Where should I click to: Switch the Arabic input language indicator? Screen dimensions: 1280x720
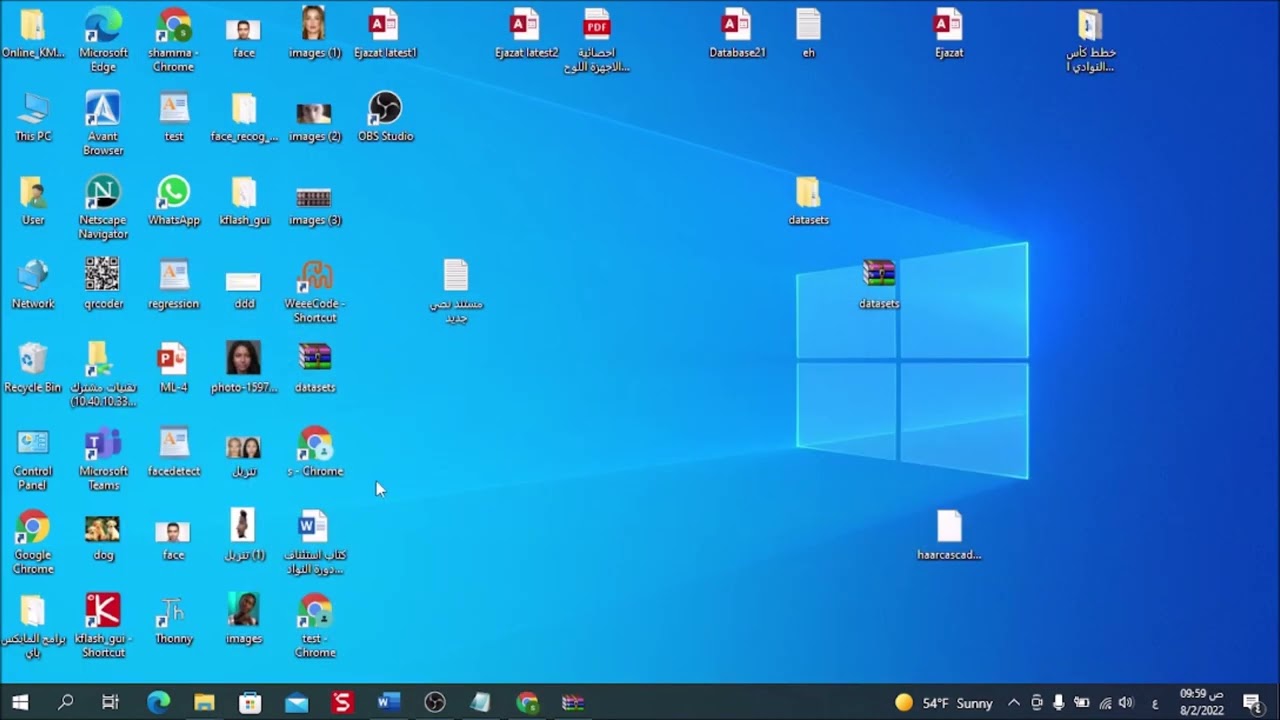tap(1156, 703)
